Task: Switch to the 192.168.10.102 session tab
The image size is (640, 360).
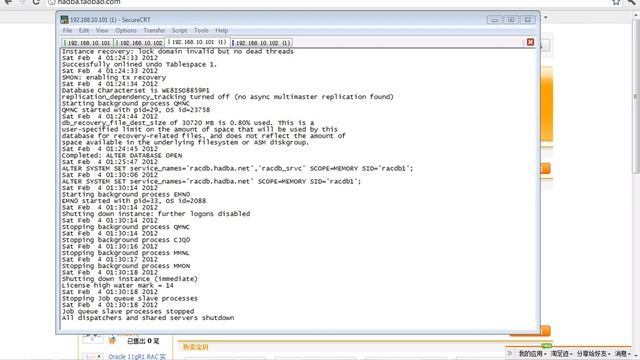Action: [139, 43]
